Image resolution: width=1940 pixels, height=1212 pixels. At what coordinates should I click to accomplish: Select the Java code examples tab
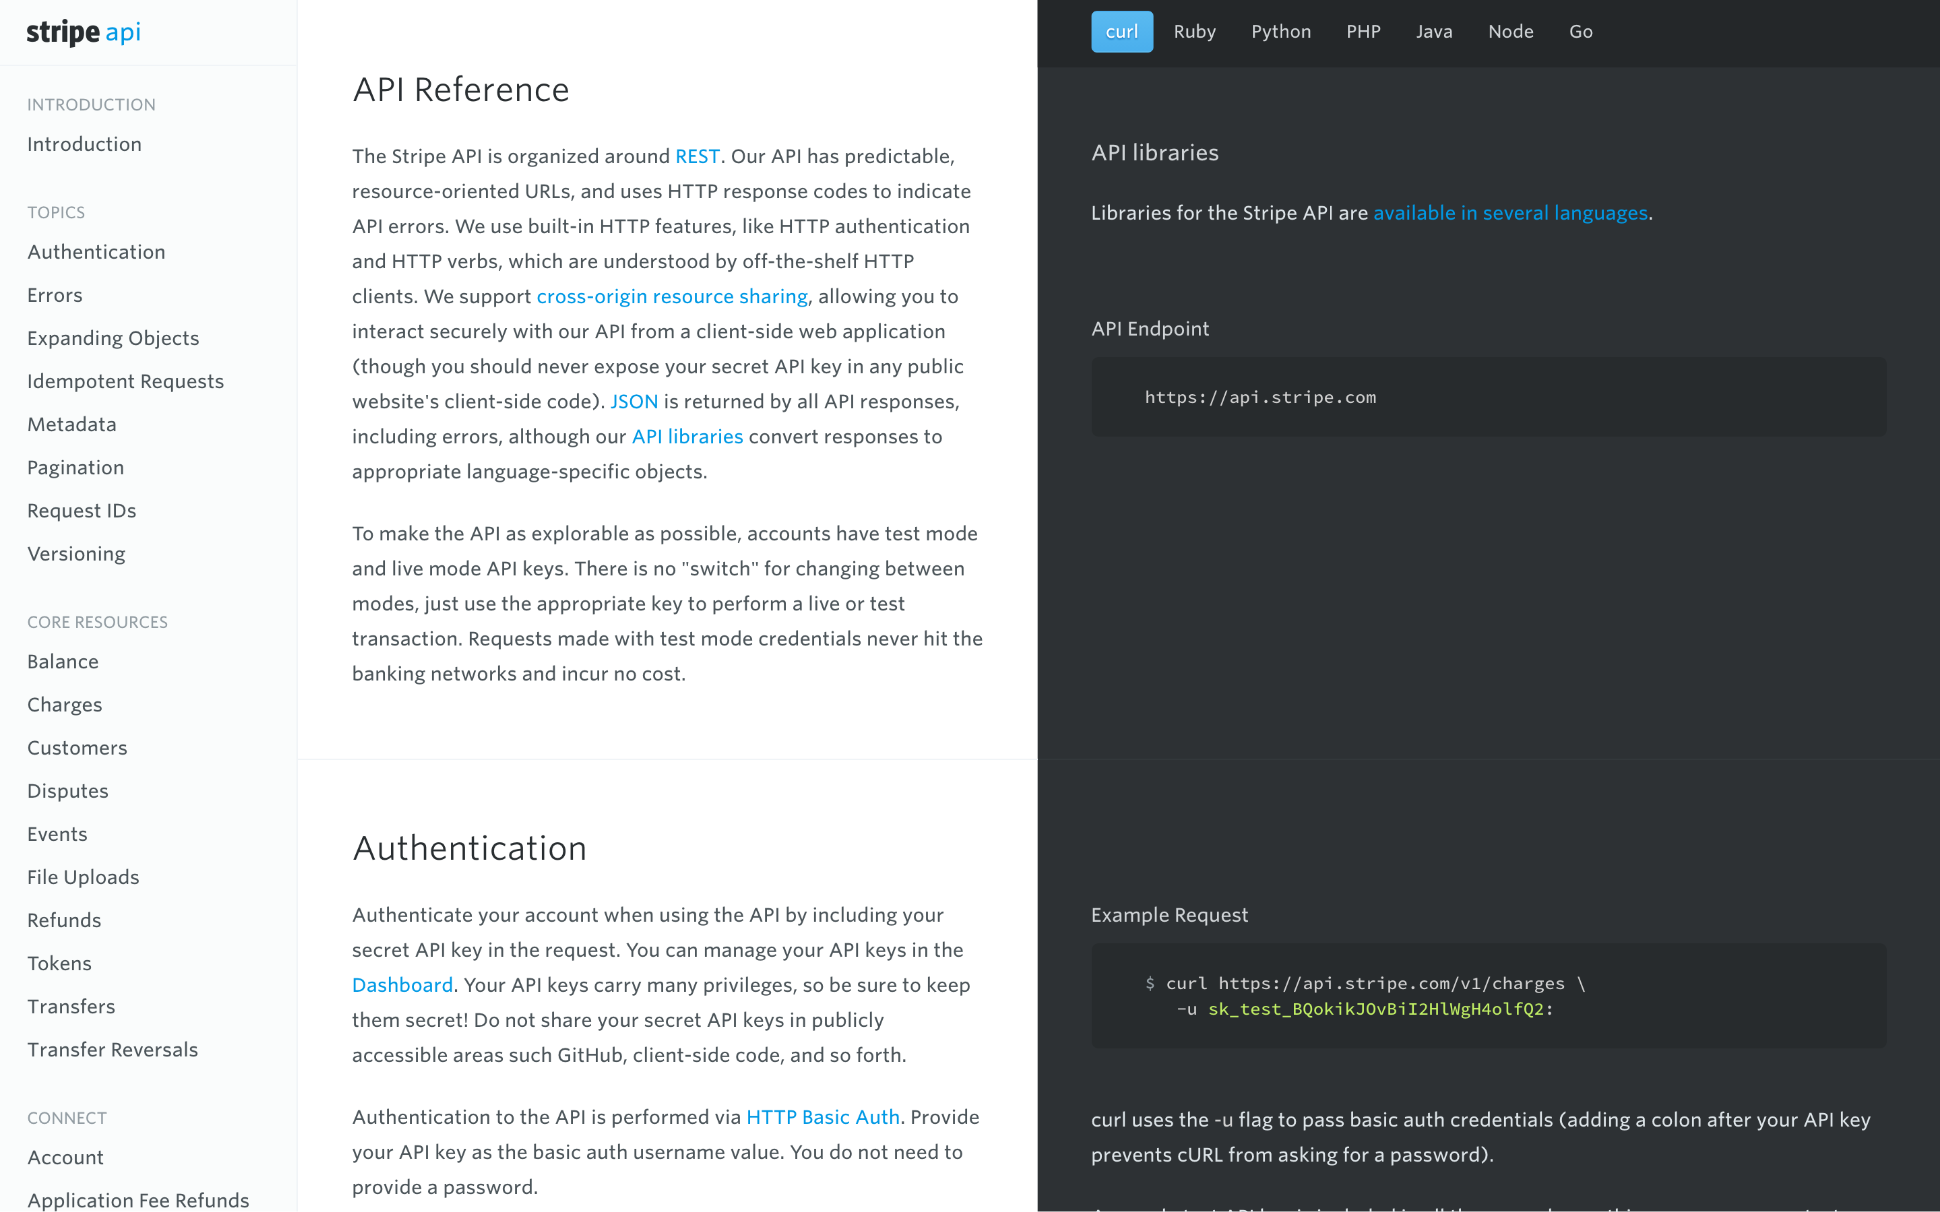[x=1434, y=31]
